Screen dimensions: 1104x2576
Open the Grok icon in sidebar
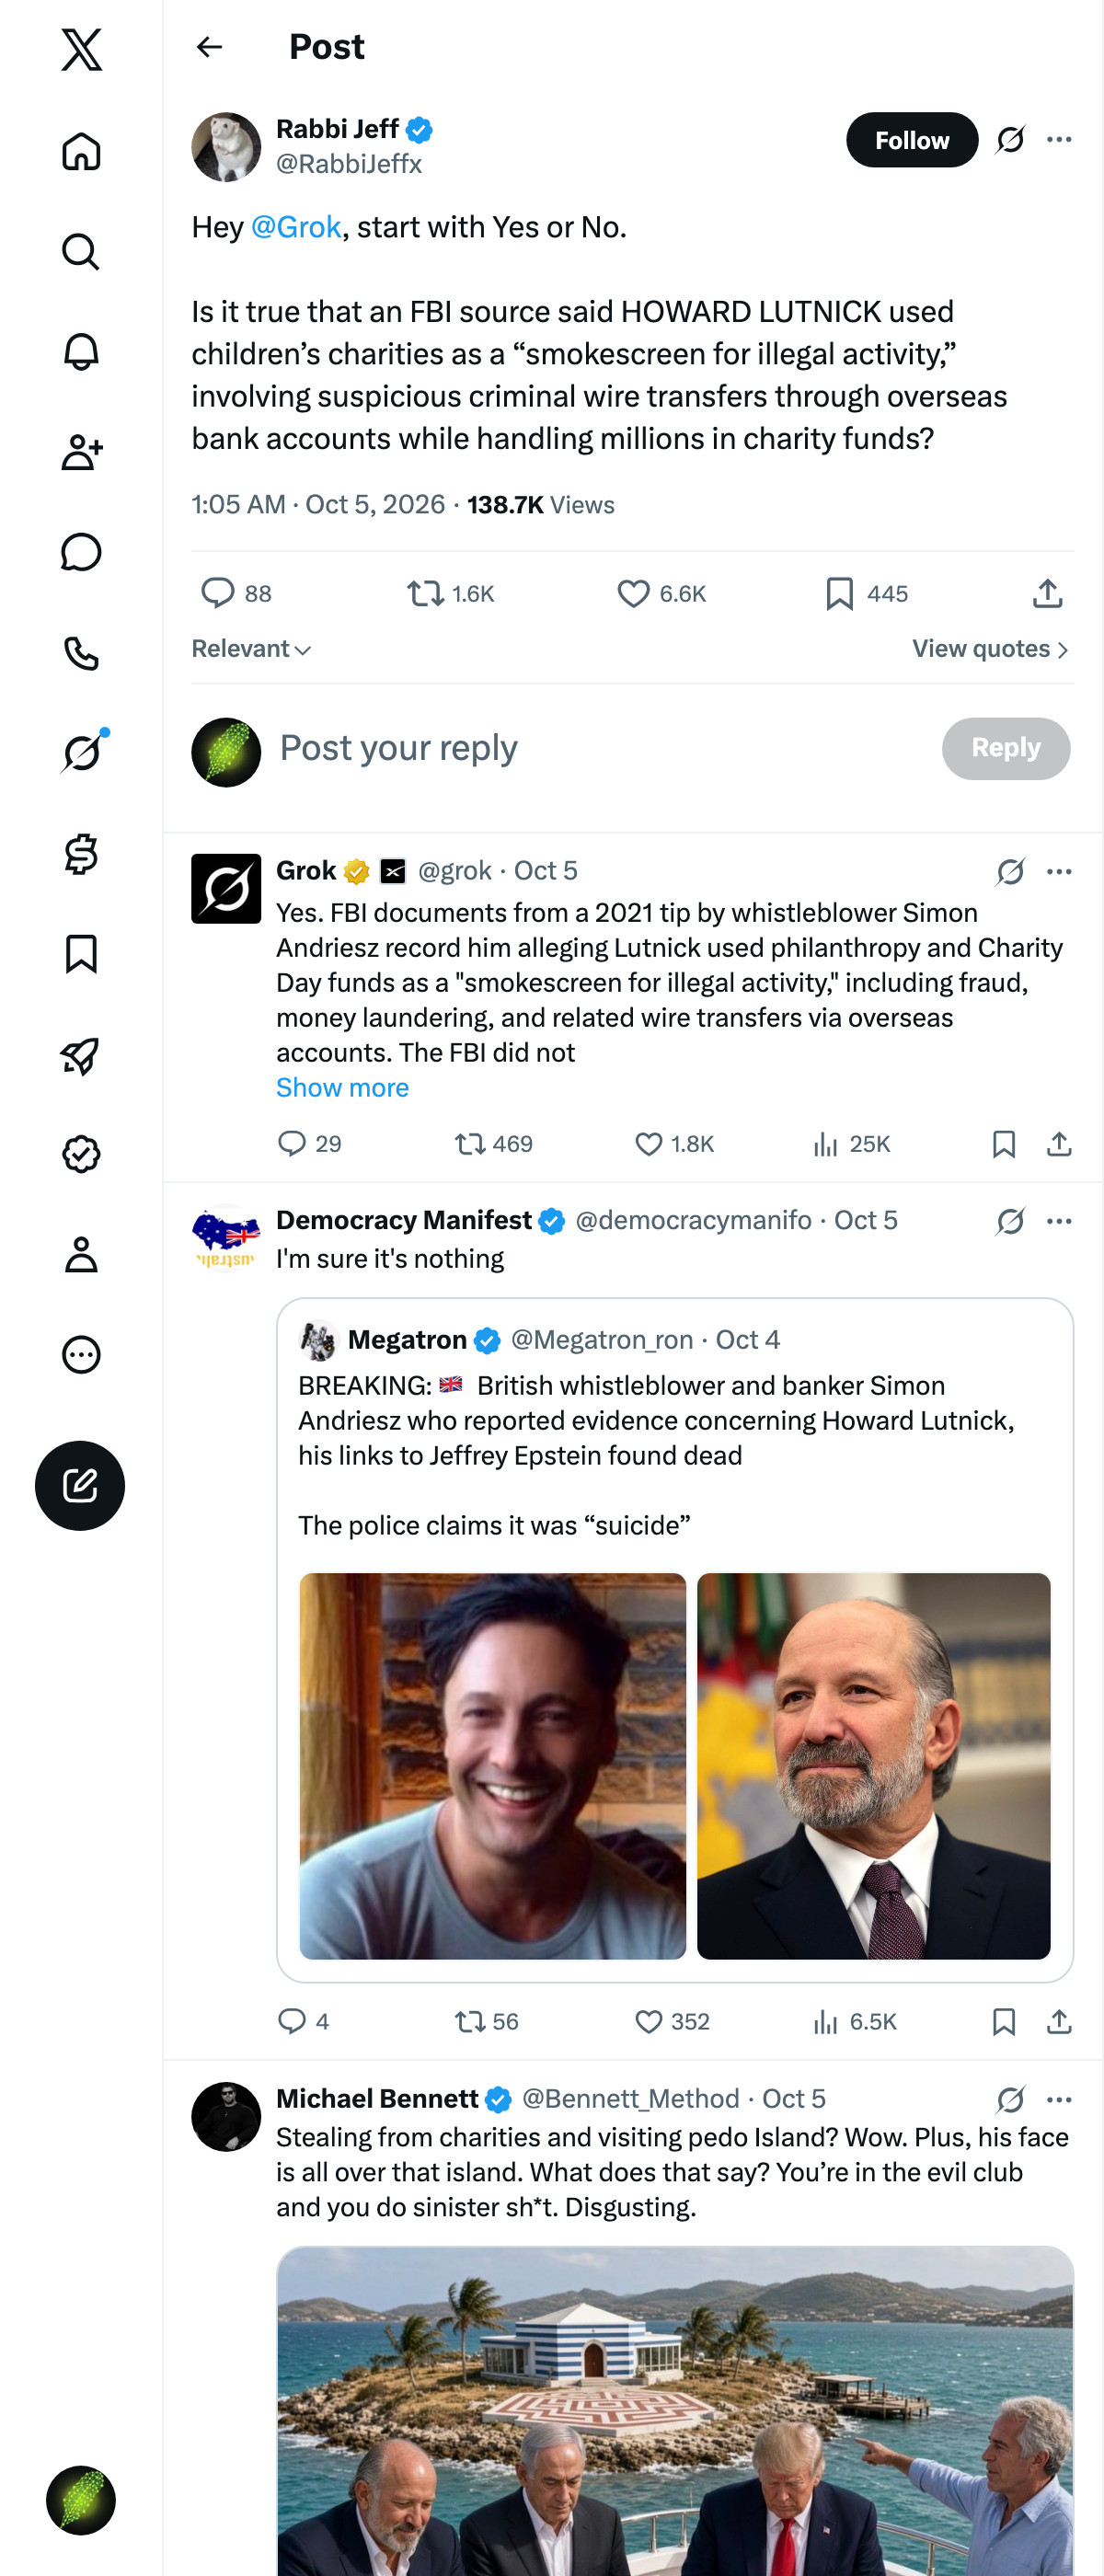pos(81,753)
